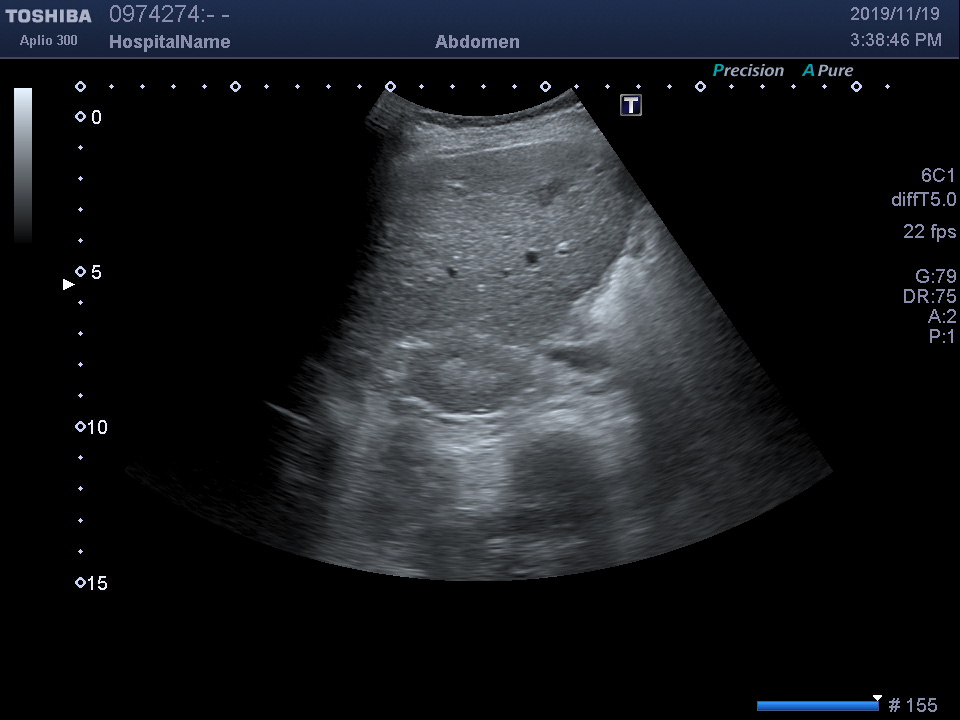
Task: Click the G:79 gain value
Action: pos(935,277)
